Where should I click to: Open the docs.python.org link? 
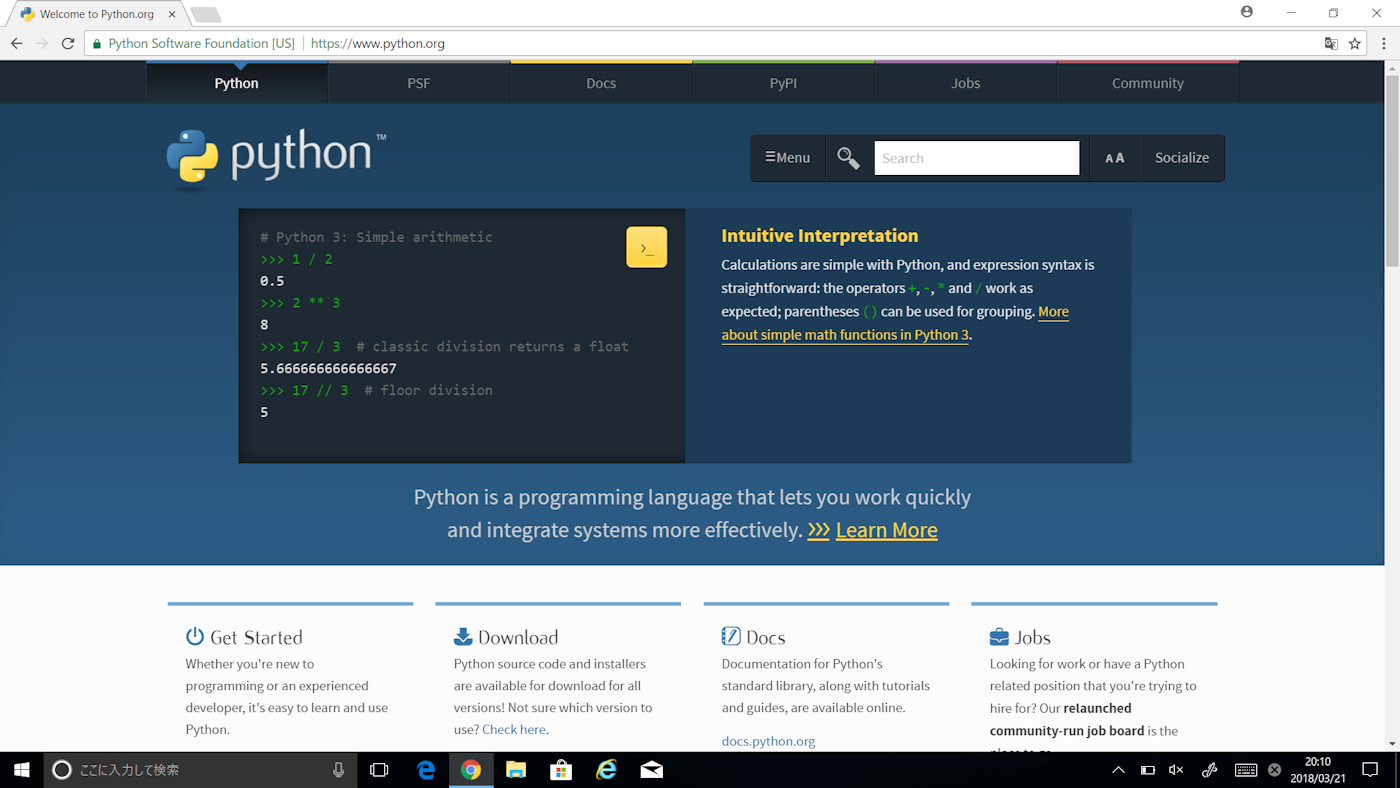pos(768,742)
